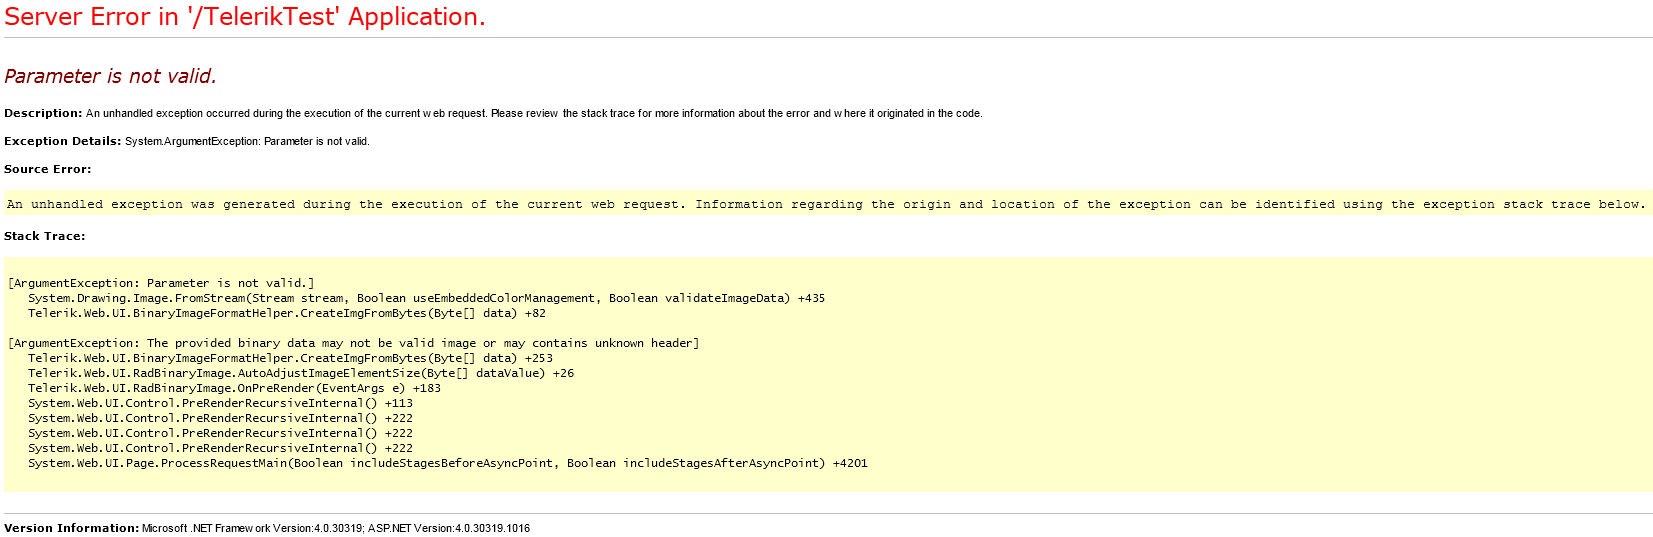This screenshot has width=1653, height=537.
Task: Click the "System.ArgumentException: Parameter is not valid." details text
Action: [247, 141]
